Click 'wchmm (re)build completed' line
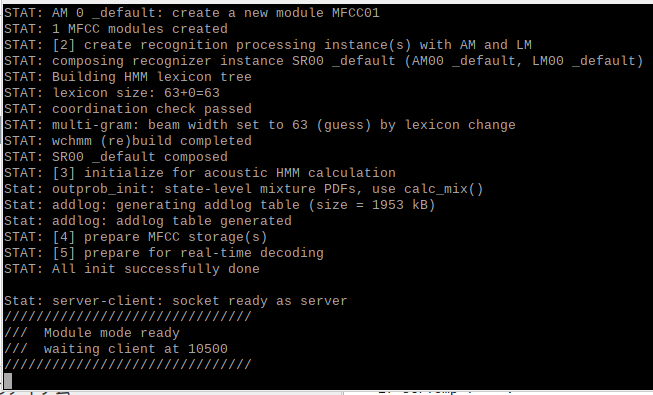The image size is (653, 395). point(128,141)
